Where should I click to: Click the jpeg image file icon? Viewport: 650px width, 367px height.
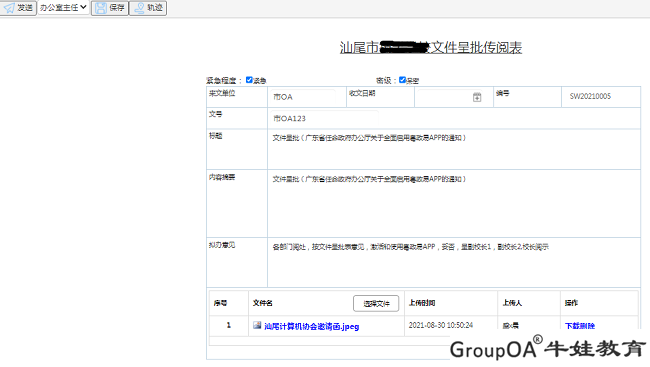tap(257, 326)
